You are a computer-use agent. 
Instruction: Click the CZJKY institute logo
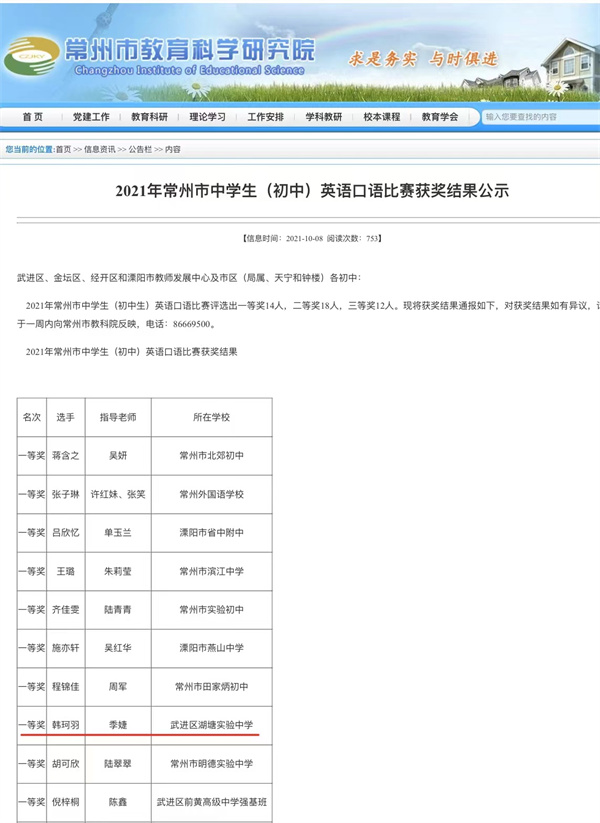click(x=31, y=56)
